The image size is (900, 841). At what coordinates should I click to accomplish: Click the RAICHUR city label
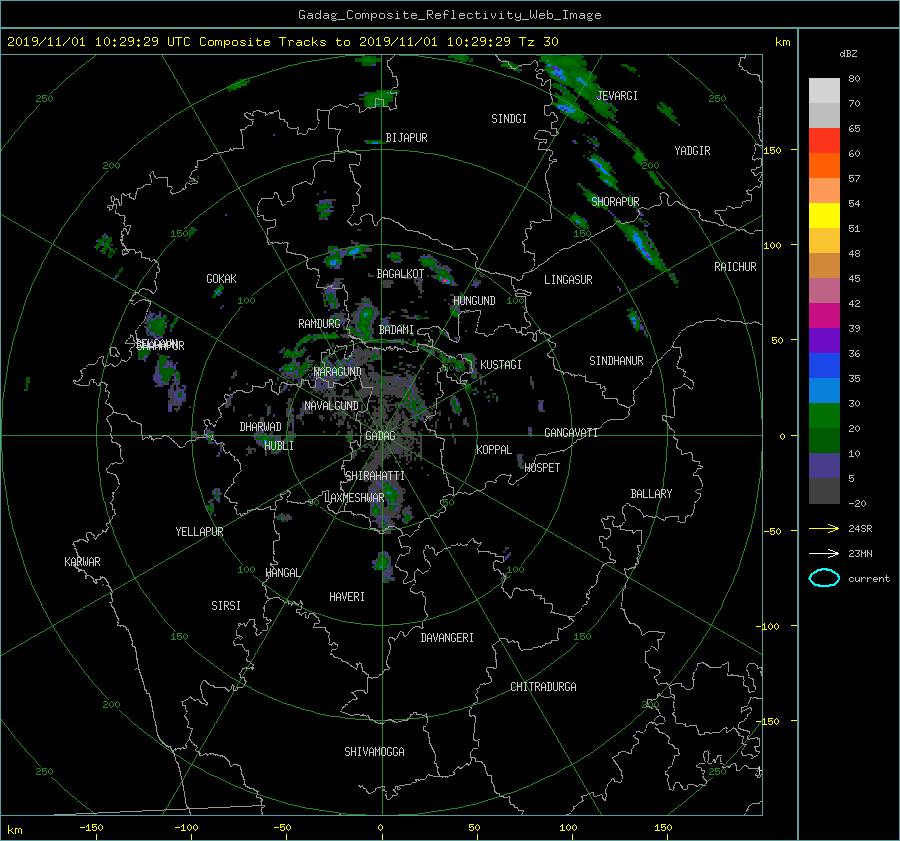[735, 267]
